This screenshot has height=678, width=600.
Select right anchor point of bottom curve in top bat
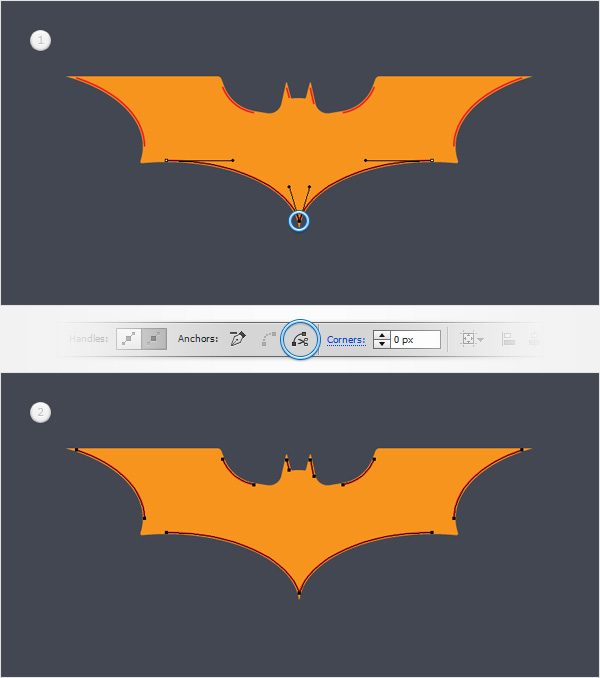coord(432,160)
